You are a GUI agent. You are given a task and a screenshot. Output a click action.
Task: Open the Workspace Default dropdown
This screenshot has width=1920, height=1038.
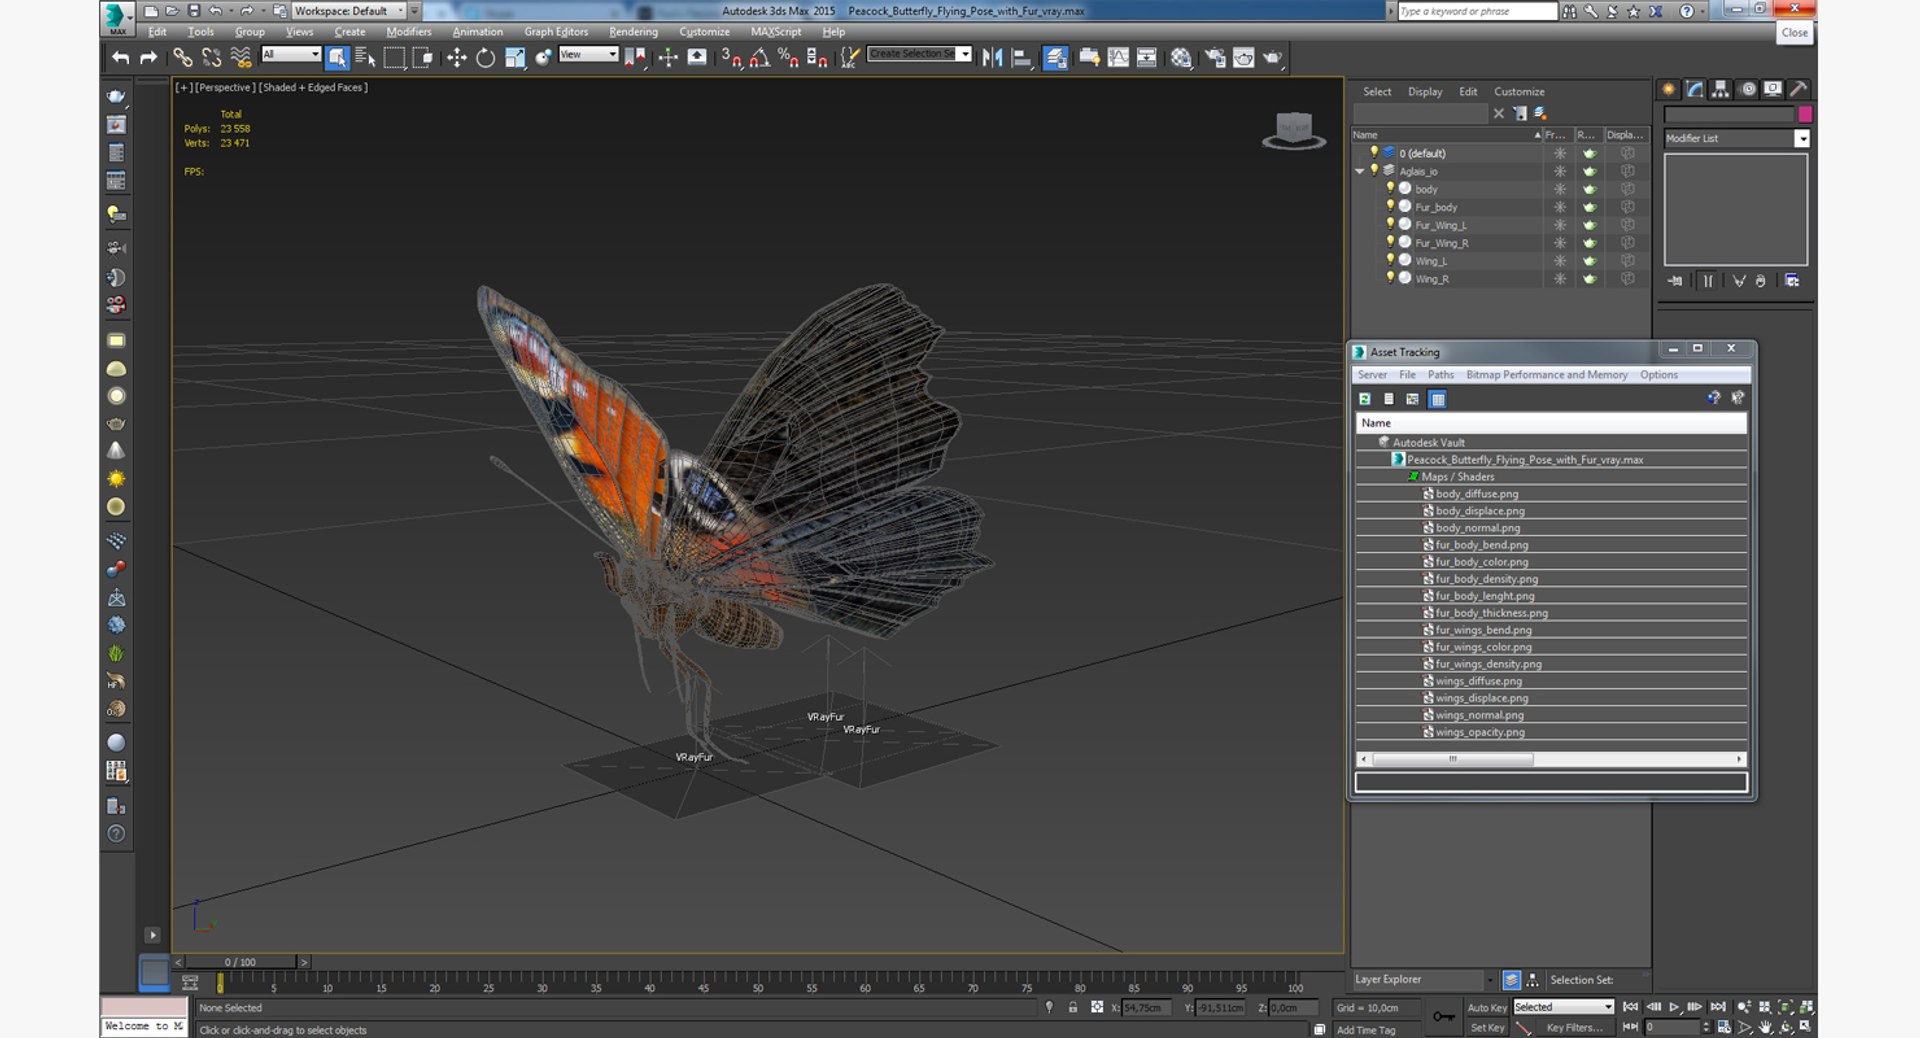click(x=349, y=11)
